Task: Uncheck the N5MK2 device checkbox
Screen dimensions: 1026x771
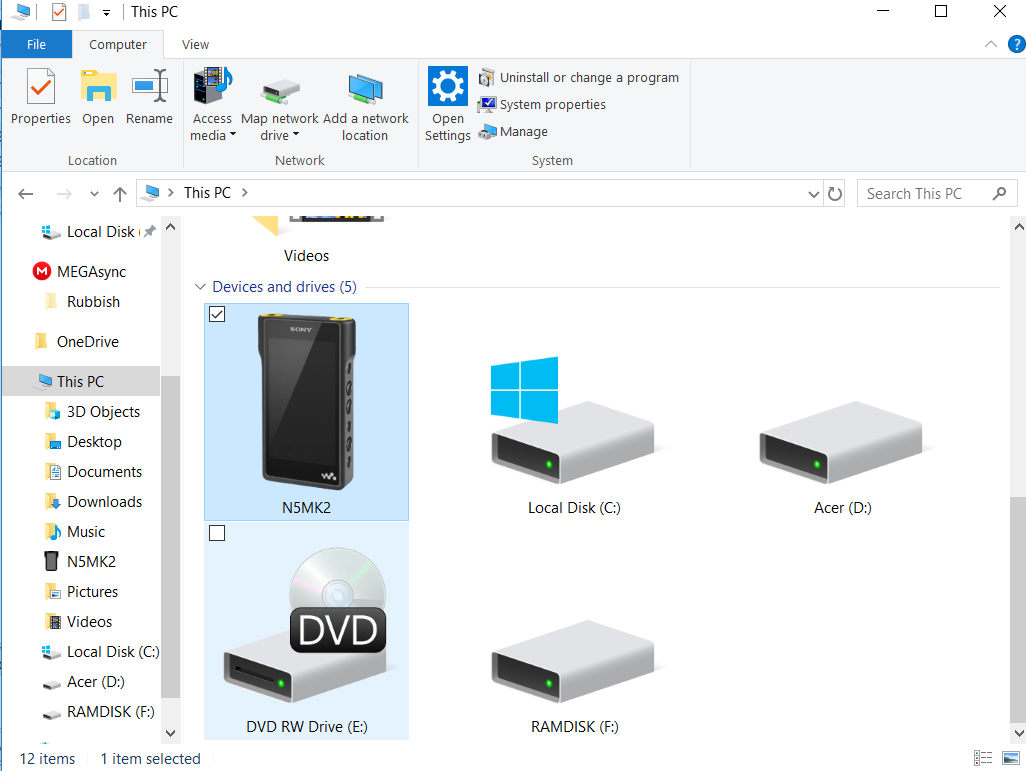Action: tap(217, 314)
